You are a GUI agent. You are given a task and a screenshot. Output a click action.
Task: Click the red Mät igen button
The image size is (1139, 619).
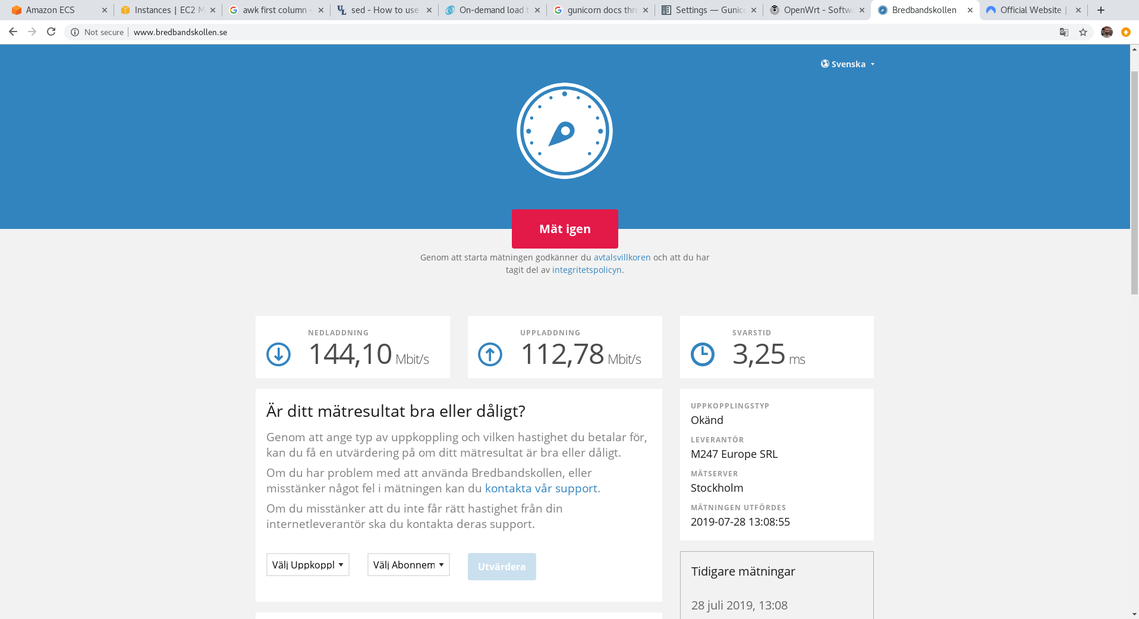564,229
